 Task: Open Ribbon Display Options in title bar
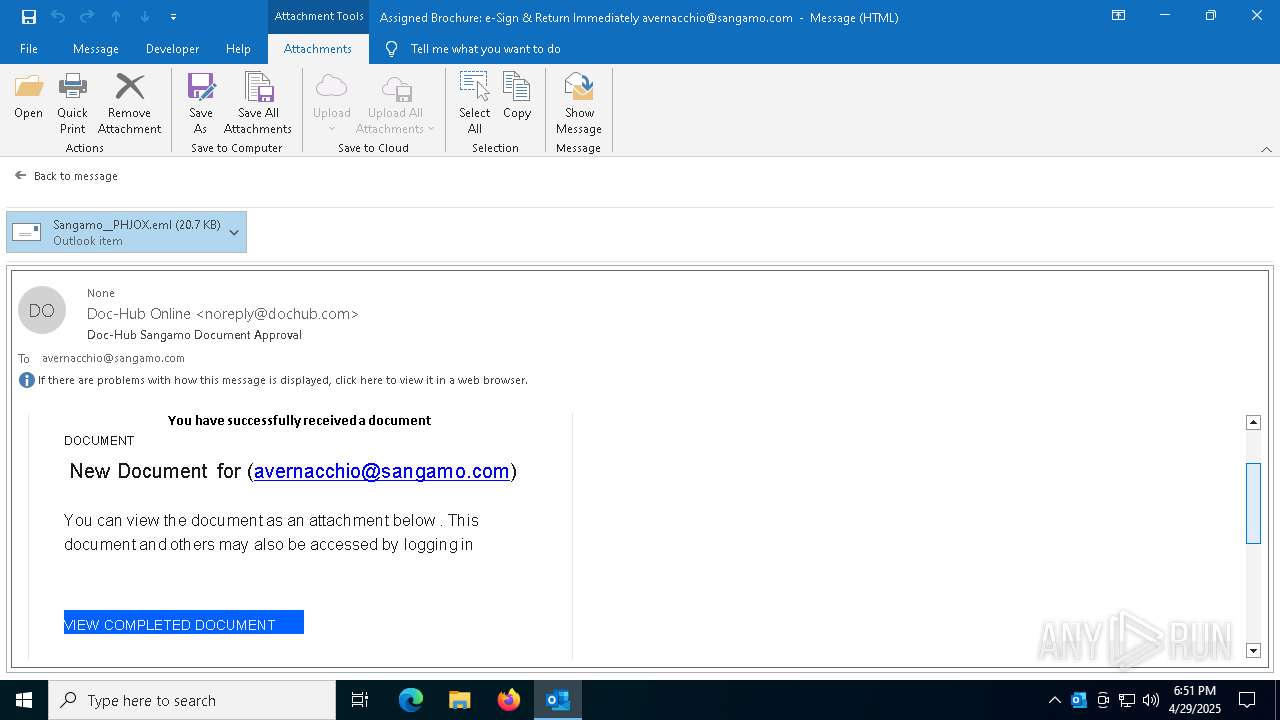coord(1119,16)
